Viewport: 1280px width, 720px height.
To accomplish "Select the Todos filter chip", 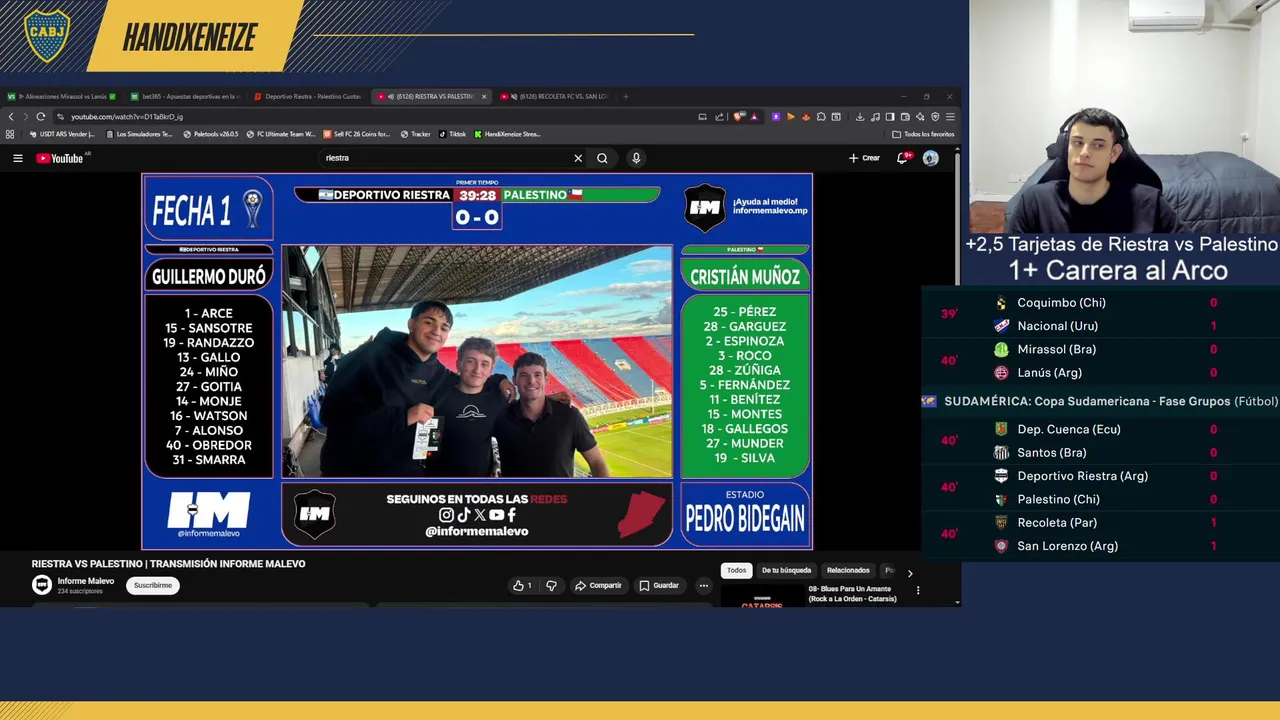I will point(736,570).
